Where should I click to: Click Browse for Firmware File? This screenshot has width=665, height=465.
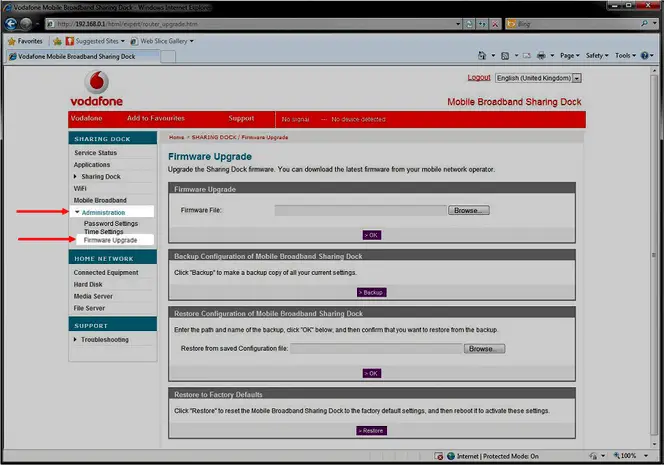(469, 210)
